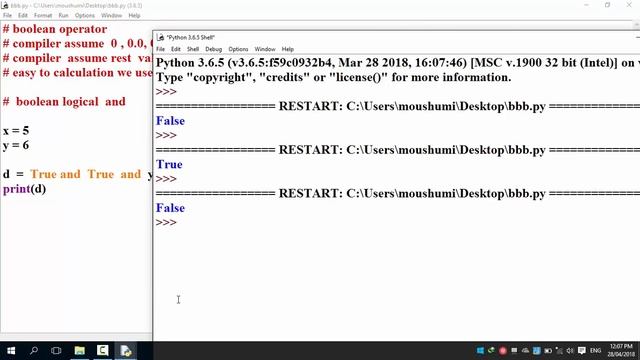
Task: Click the 'y = 6' line in editor
Action: pyautogui.click(x=16, y=146)
